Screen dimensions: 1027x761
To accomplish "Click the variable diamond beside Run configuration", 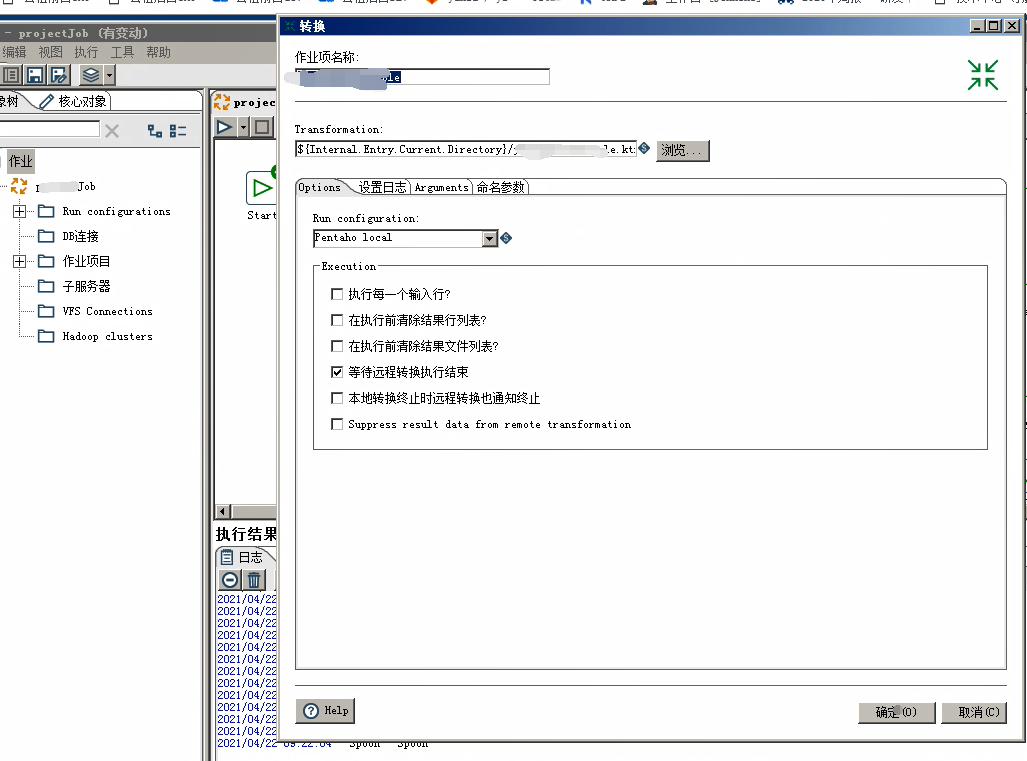I will point(505,238).
